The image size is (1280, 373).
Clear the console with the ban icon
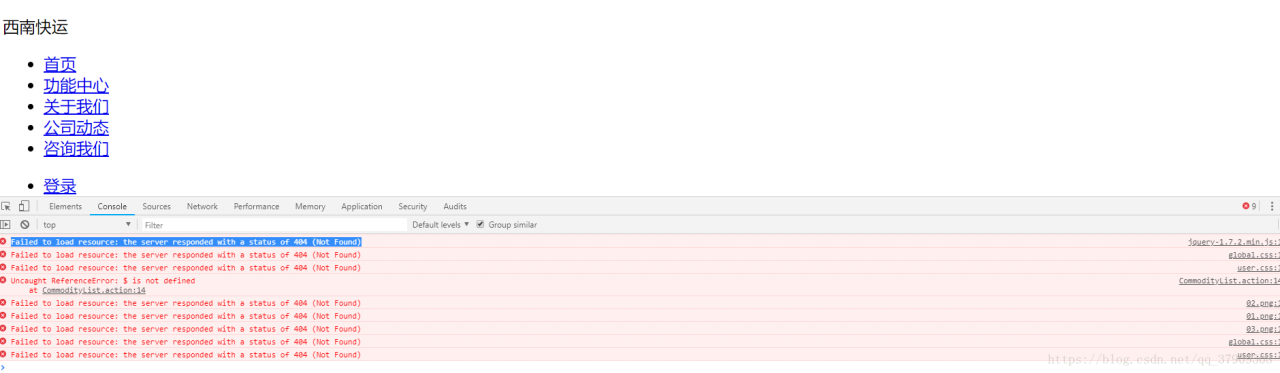[x=25, y=225]
